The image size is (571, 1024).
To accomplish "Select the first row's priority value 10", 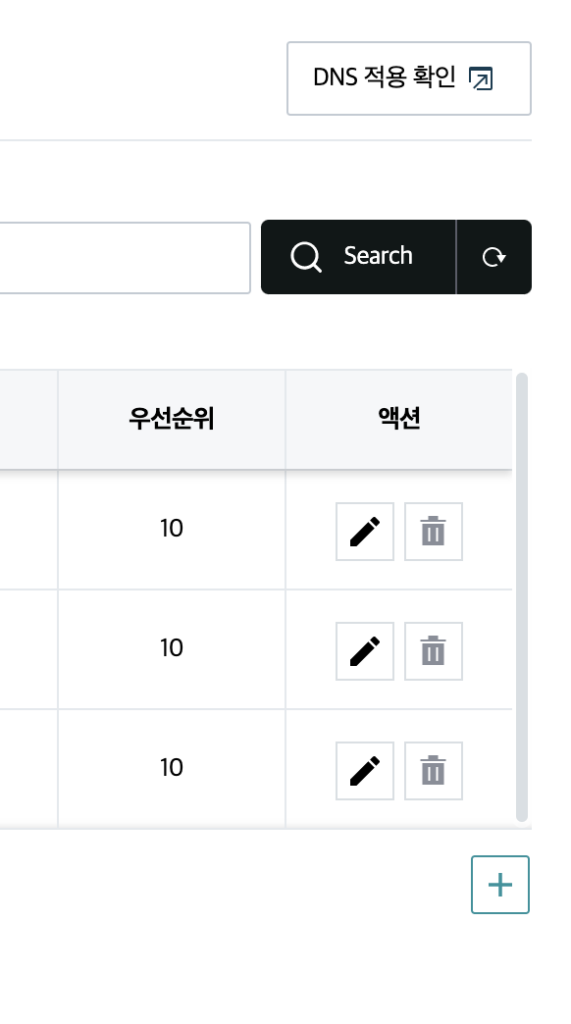I will 171,528.
